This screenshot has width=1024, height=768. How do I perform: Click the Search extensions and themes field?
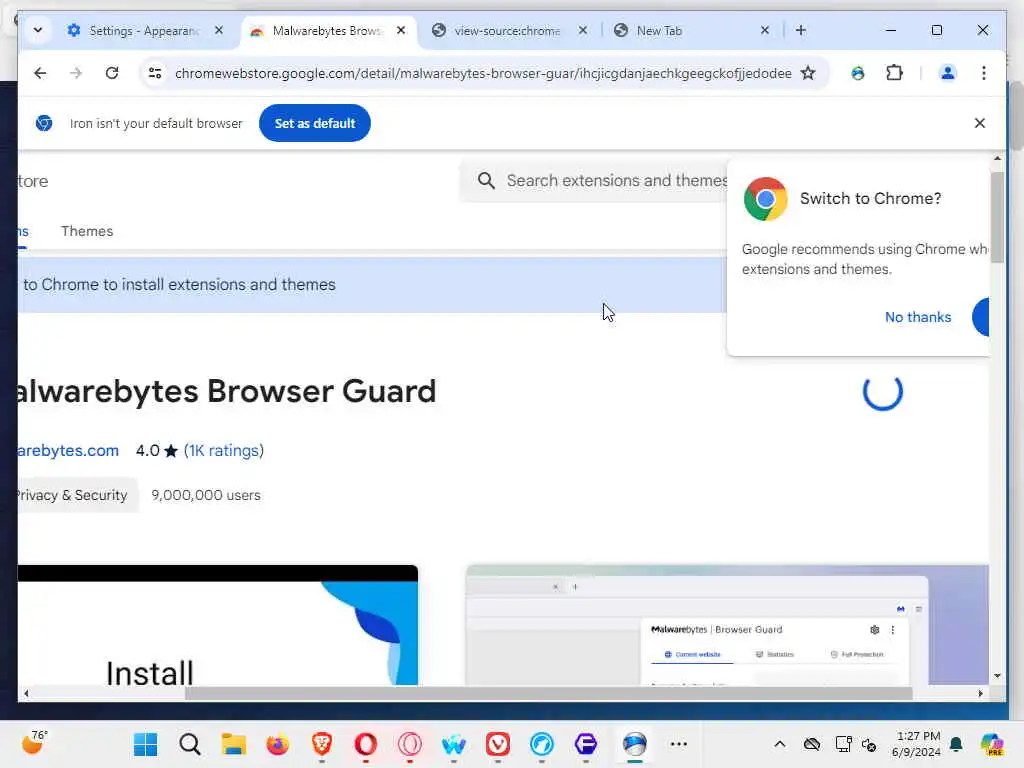(594, 180)
